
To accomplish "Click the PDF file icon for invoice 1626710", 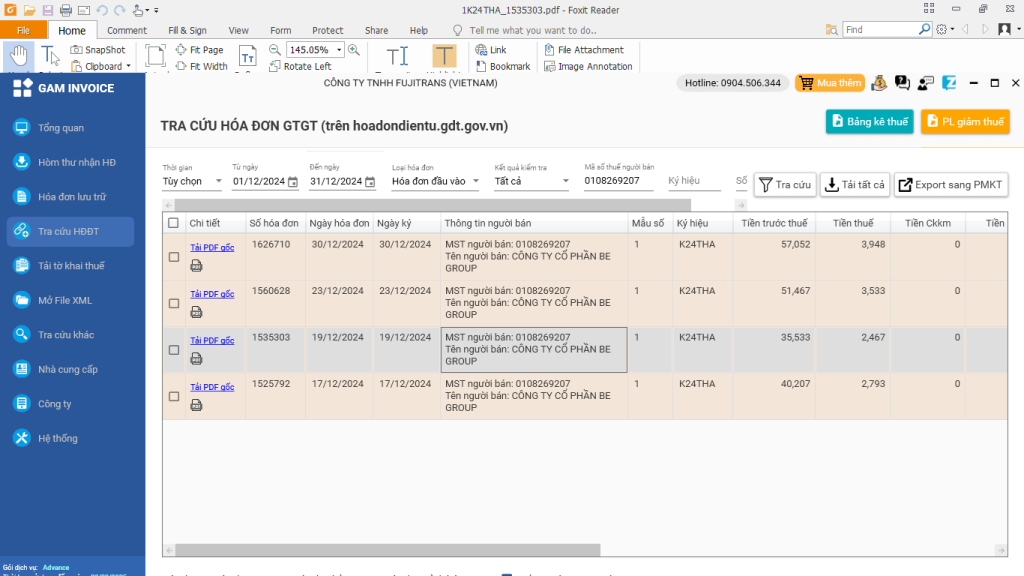I will pyautogui.click(x=196, y=266).
